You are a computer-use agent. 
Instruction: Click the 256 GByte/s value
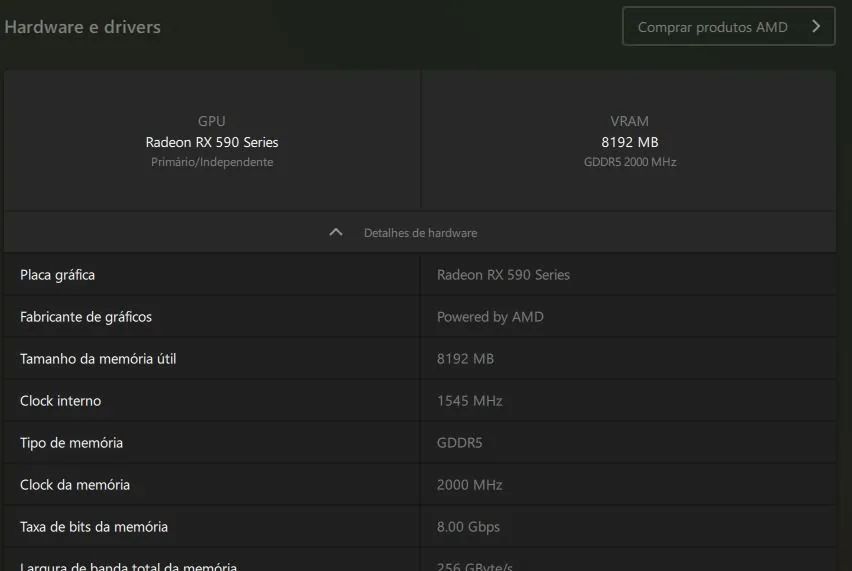point(475,566)
